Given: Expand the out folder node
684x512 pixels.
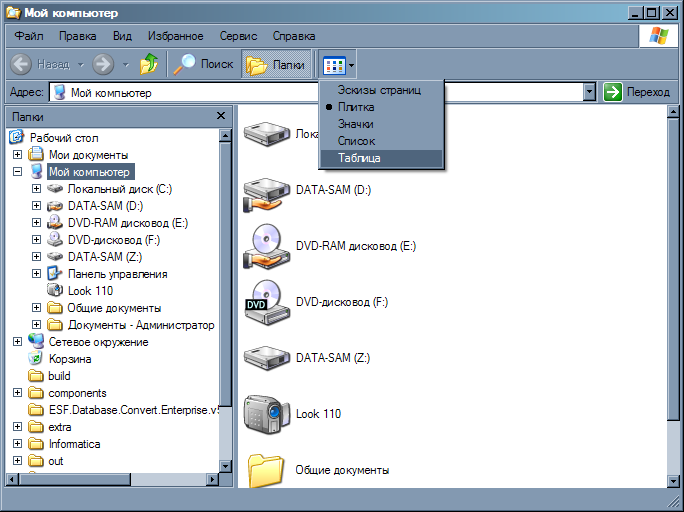Looking at the screenshot, I should (x=17, y=461).
